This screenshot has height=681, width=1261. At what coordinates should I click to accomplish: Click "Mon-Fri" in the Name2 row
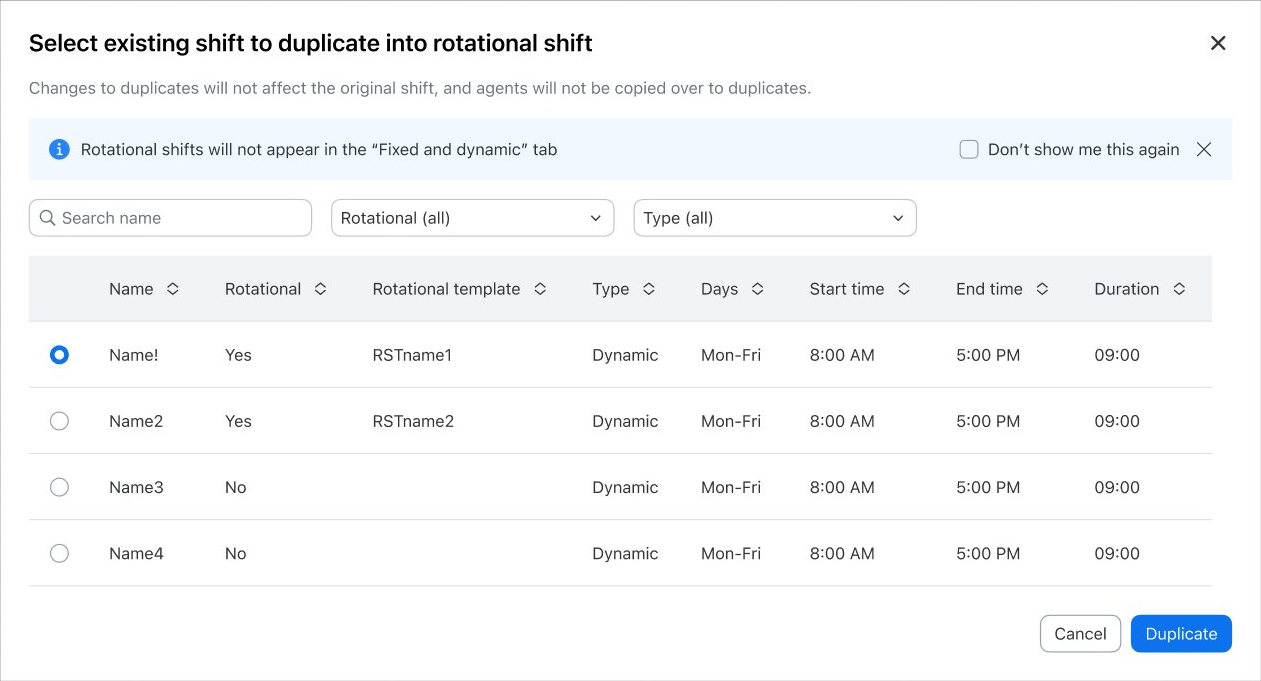731,421
